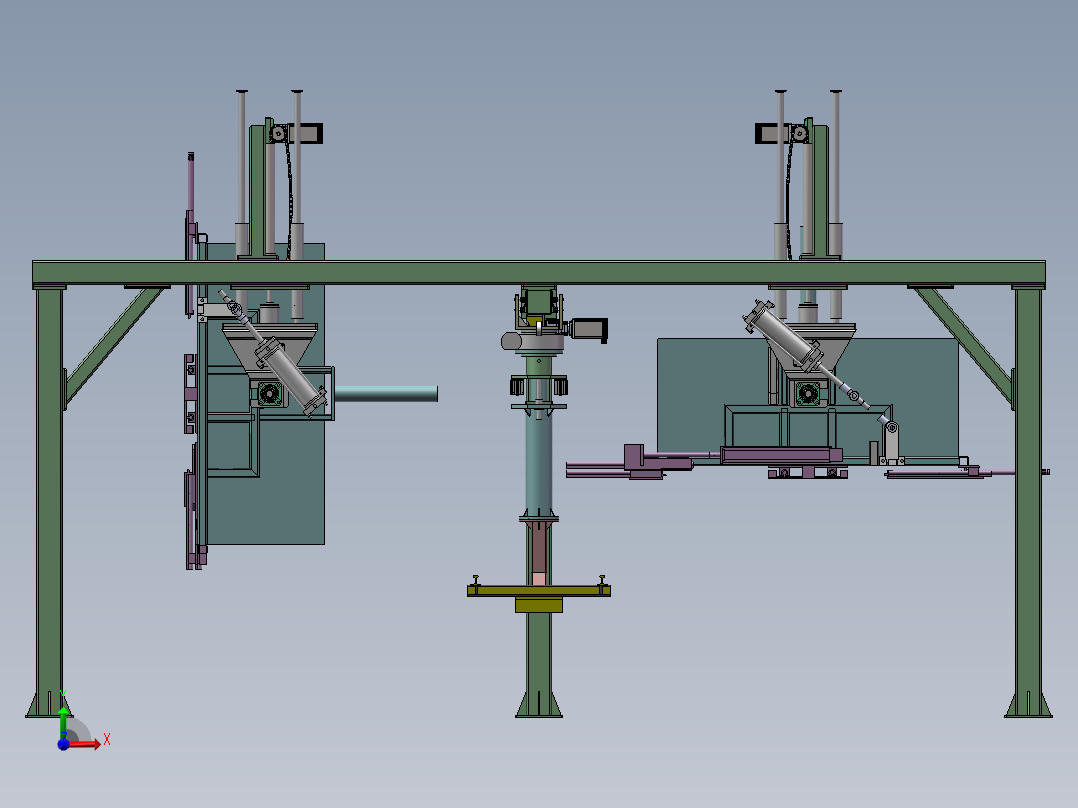Screen dimensions: 1078x808
Task: Select the top horizontal green frame beam
Action: (x=538, y=272)
